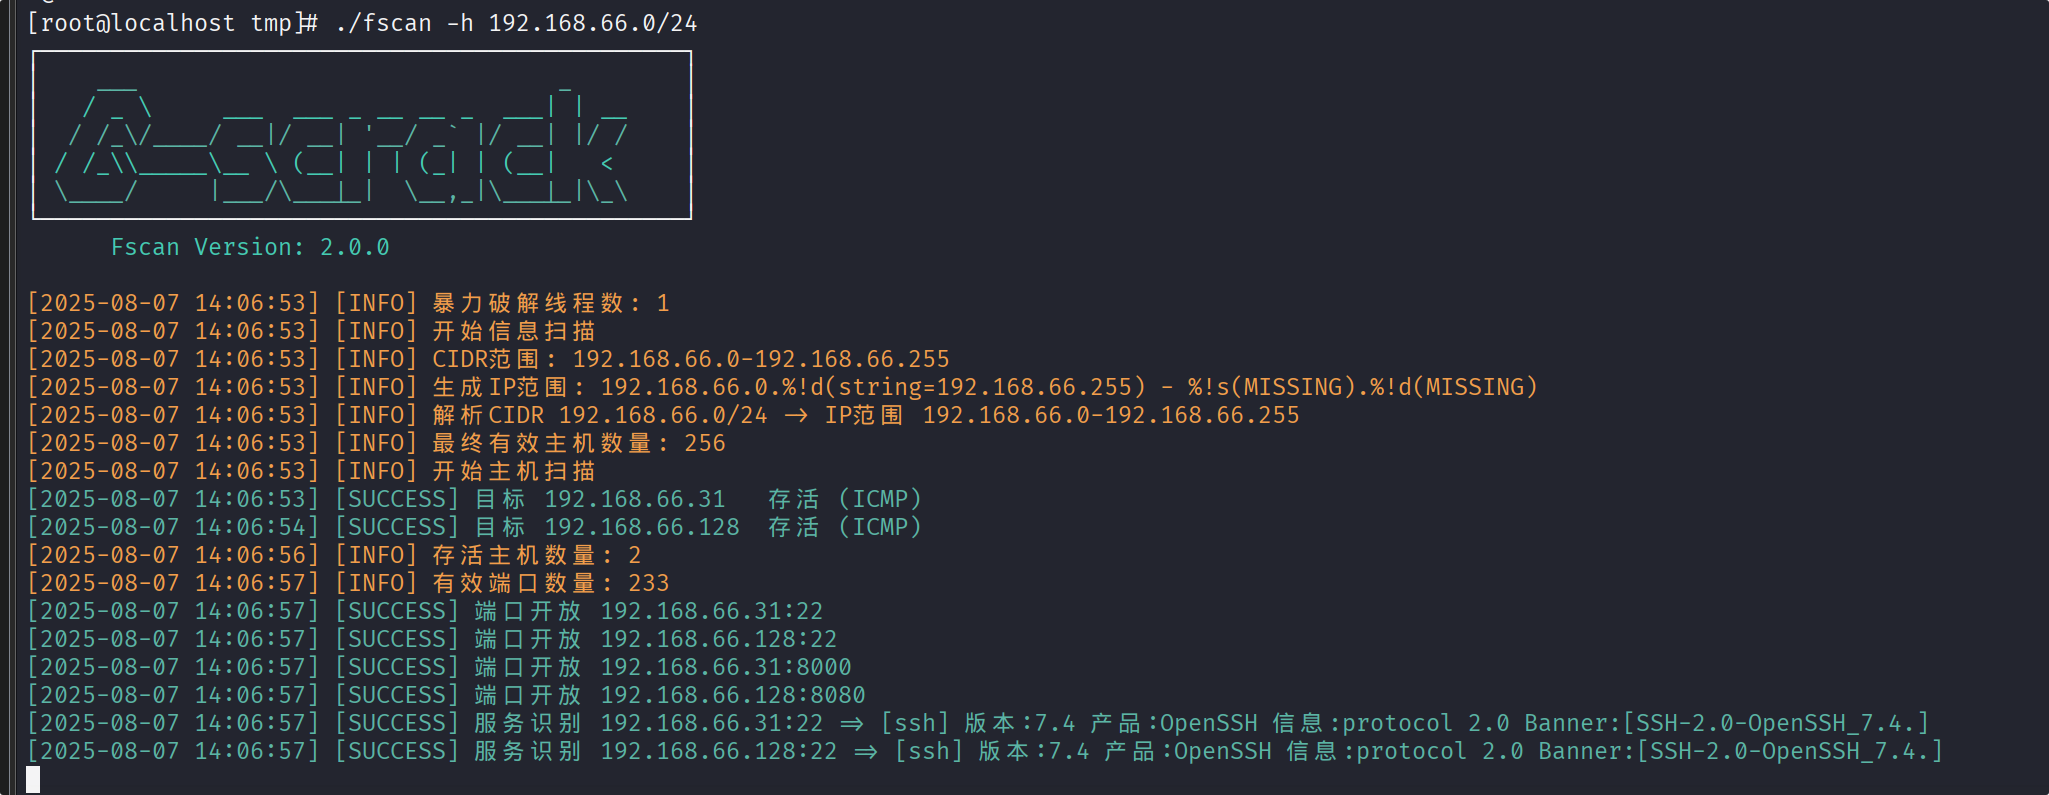
Task: Click the terminal cursor block at bottom
Action: [x=33, y=780]
